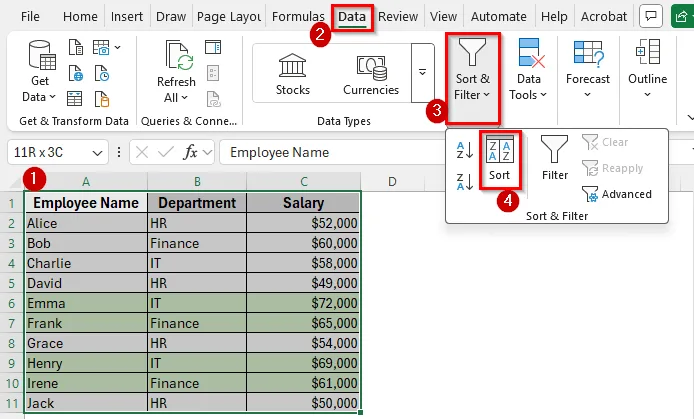This screenshot has height=419, width=694.
Task: Select the Stocks data type
Action: pyautogui.click(x=293, y=74)
